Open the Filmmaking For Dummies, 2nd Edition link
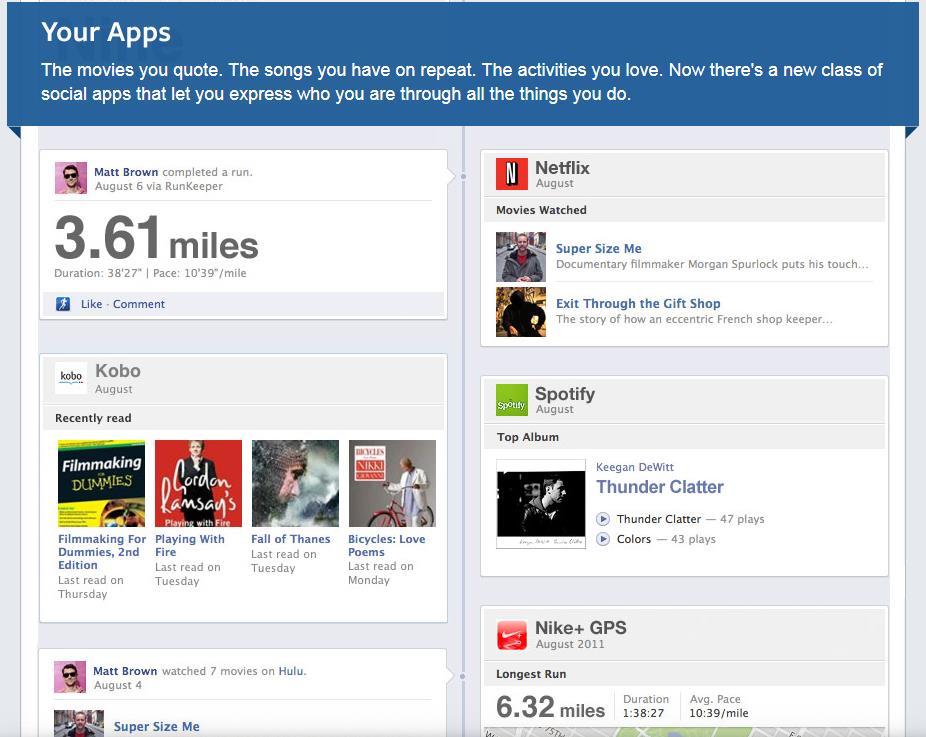The height and width of the screenshot is (737, 926). coord(102,552)
